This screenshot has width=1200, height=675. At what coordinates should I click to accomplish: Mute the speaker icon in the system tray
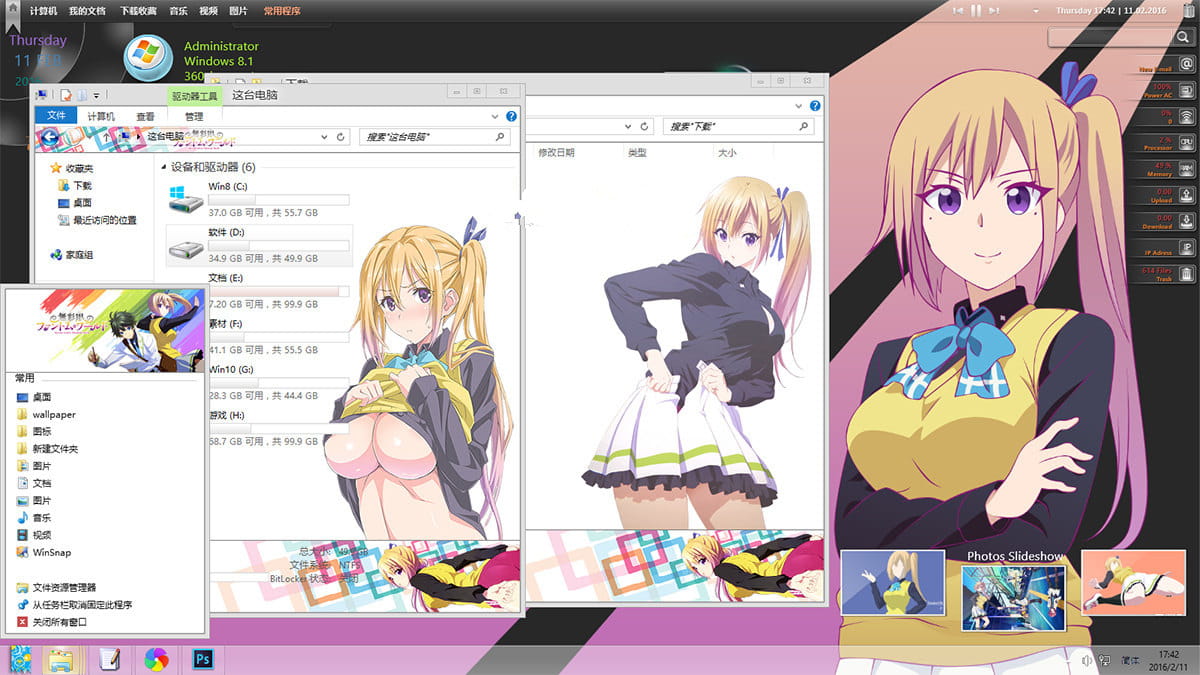(x=1087, y=659)
